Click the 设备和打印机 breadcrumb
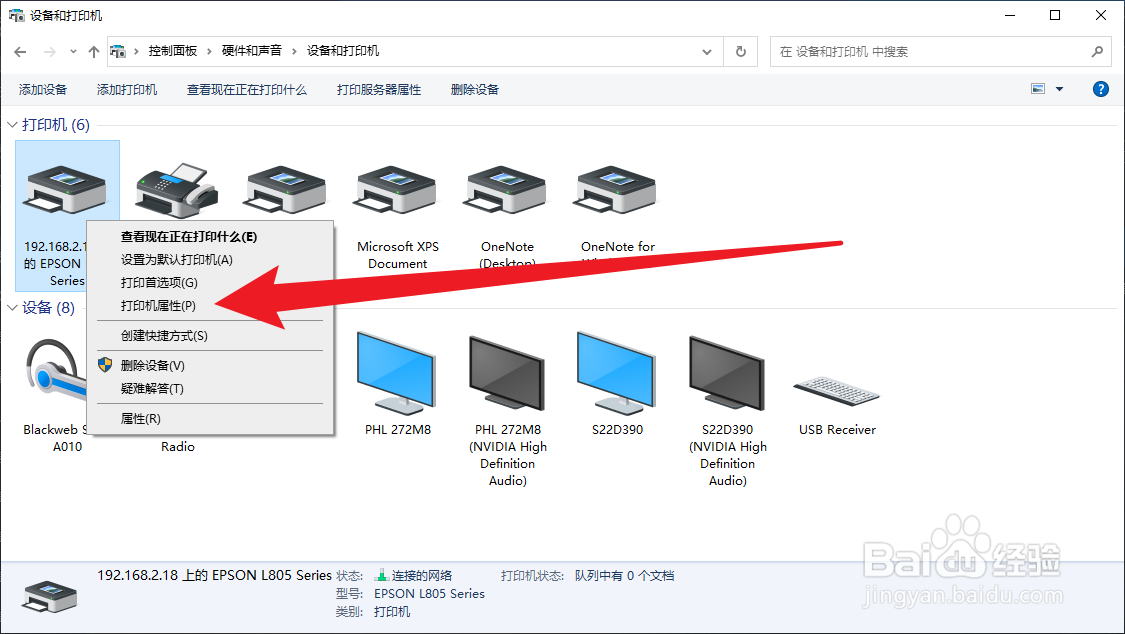Viewport: 1125px width, 634px height. [343, 51]
